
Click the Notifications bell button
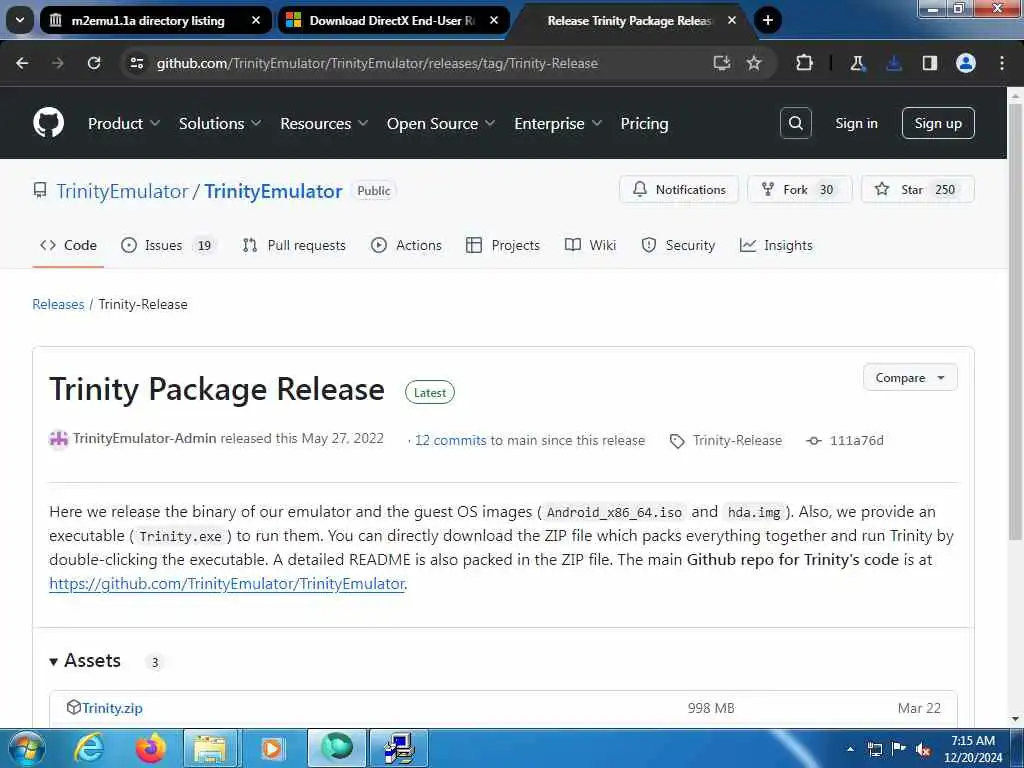(x=679, y=189)
